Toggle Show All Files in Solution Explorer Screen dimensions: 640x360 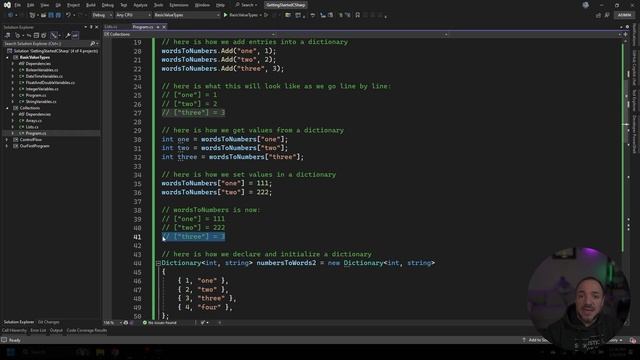(x=43, y=36)
